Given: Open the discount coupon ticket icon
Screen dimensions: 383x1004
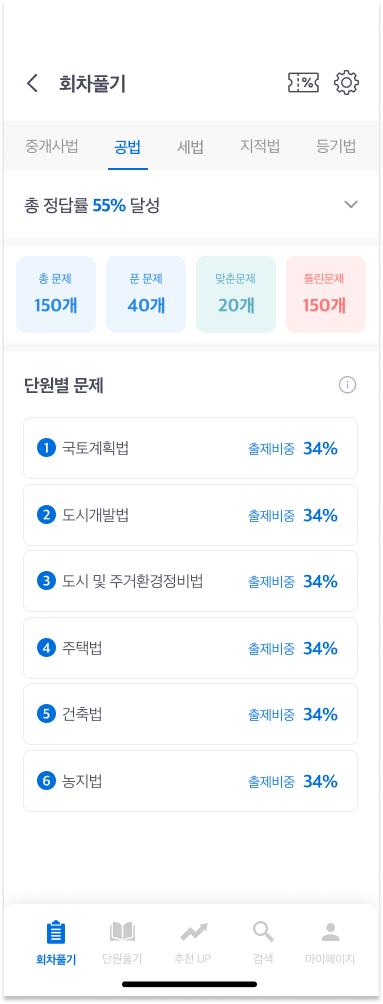Looking at the screenshot, I should pos(304,83).
